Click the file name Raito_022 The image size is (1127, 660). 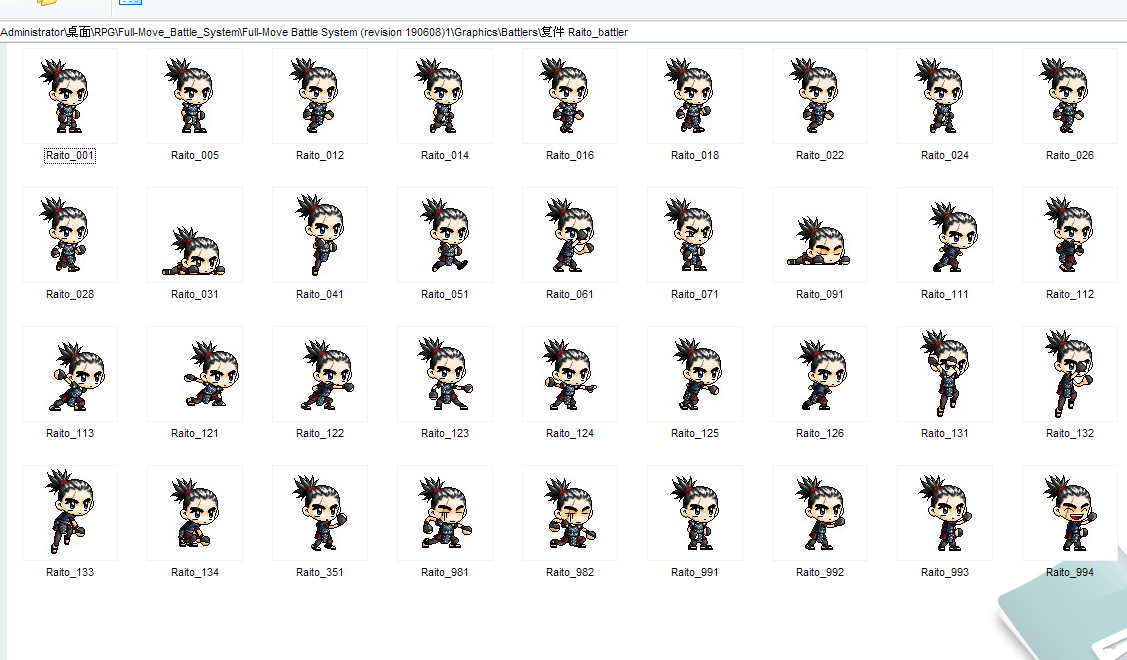coord(820,155)
